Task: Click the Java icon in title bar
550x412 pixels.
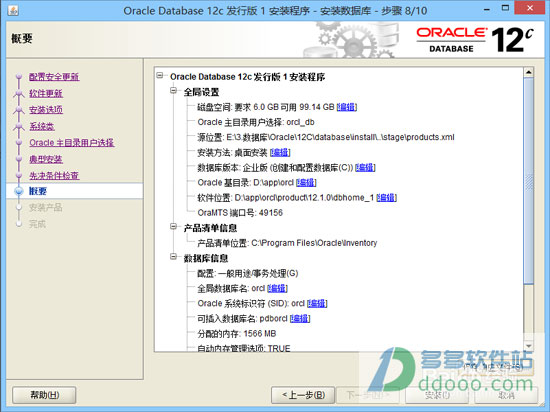Action: pyautogui.click(x=13, y=10)
